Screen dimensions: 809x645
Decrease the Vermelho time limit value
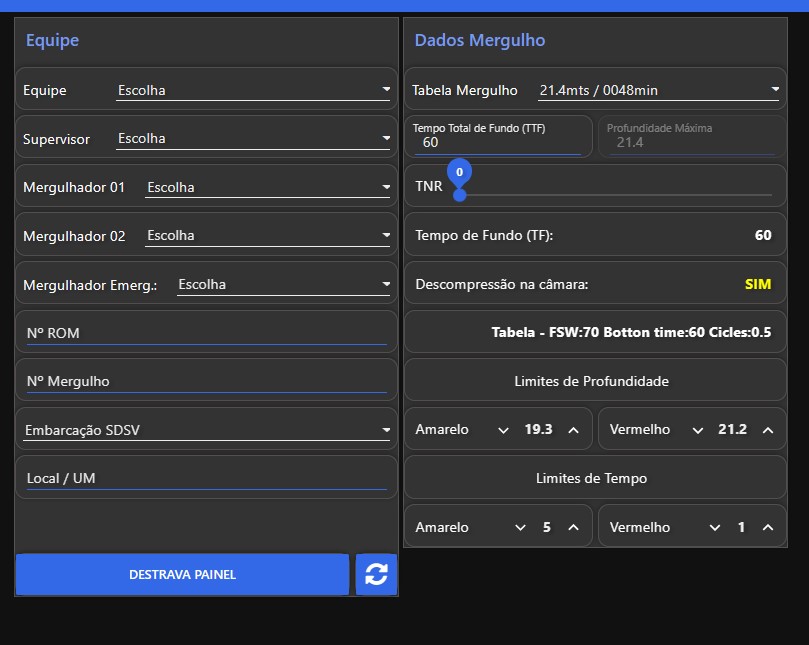coord(713,528)
